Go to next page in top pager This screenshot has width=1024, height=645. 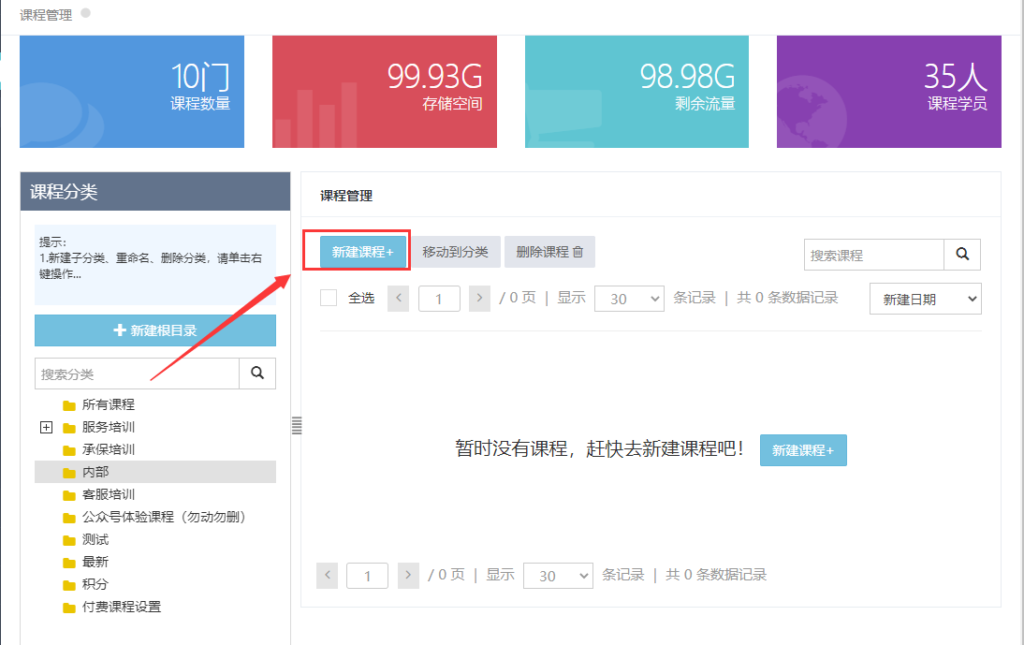[x=479, y=298]
